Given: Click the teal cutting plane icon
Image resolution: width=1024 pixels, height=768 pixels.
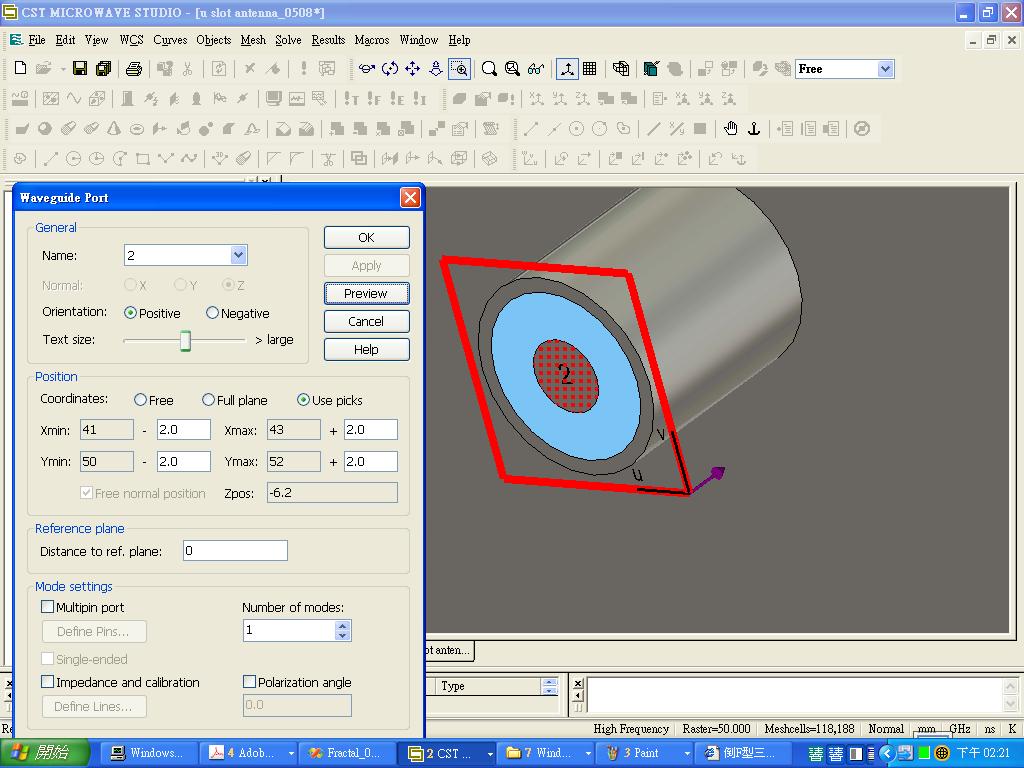Looking at the screenshot, I should (x=651, y=69).
